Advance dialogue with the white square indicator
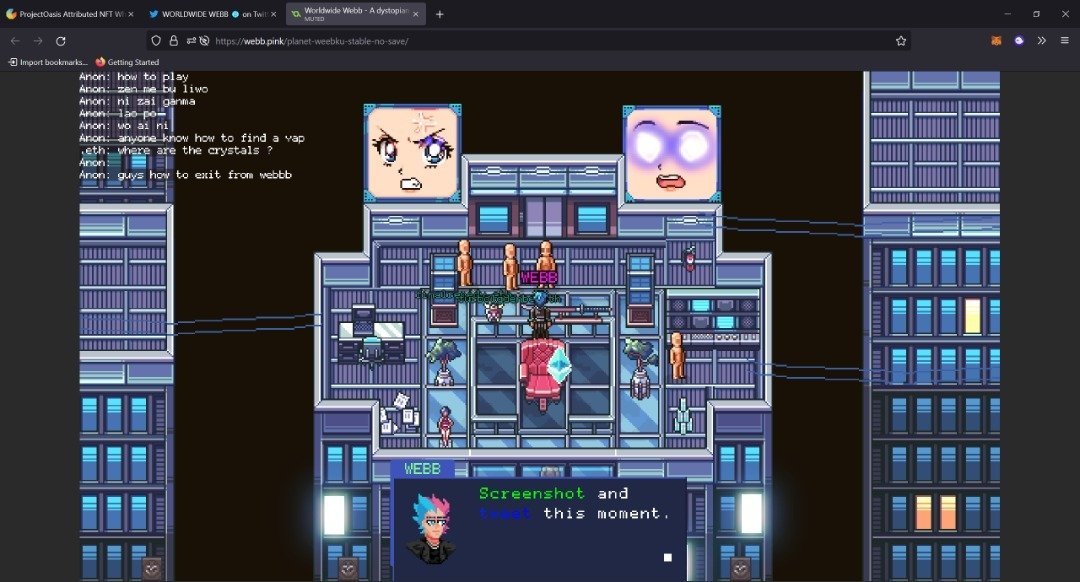This screenshot has height=582, width=1080. (x=667, y=557)
